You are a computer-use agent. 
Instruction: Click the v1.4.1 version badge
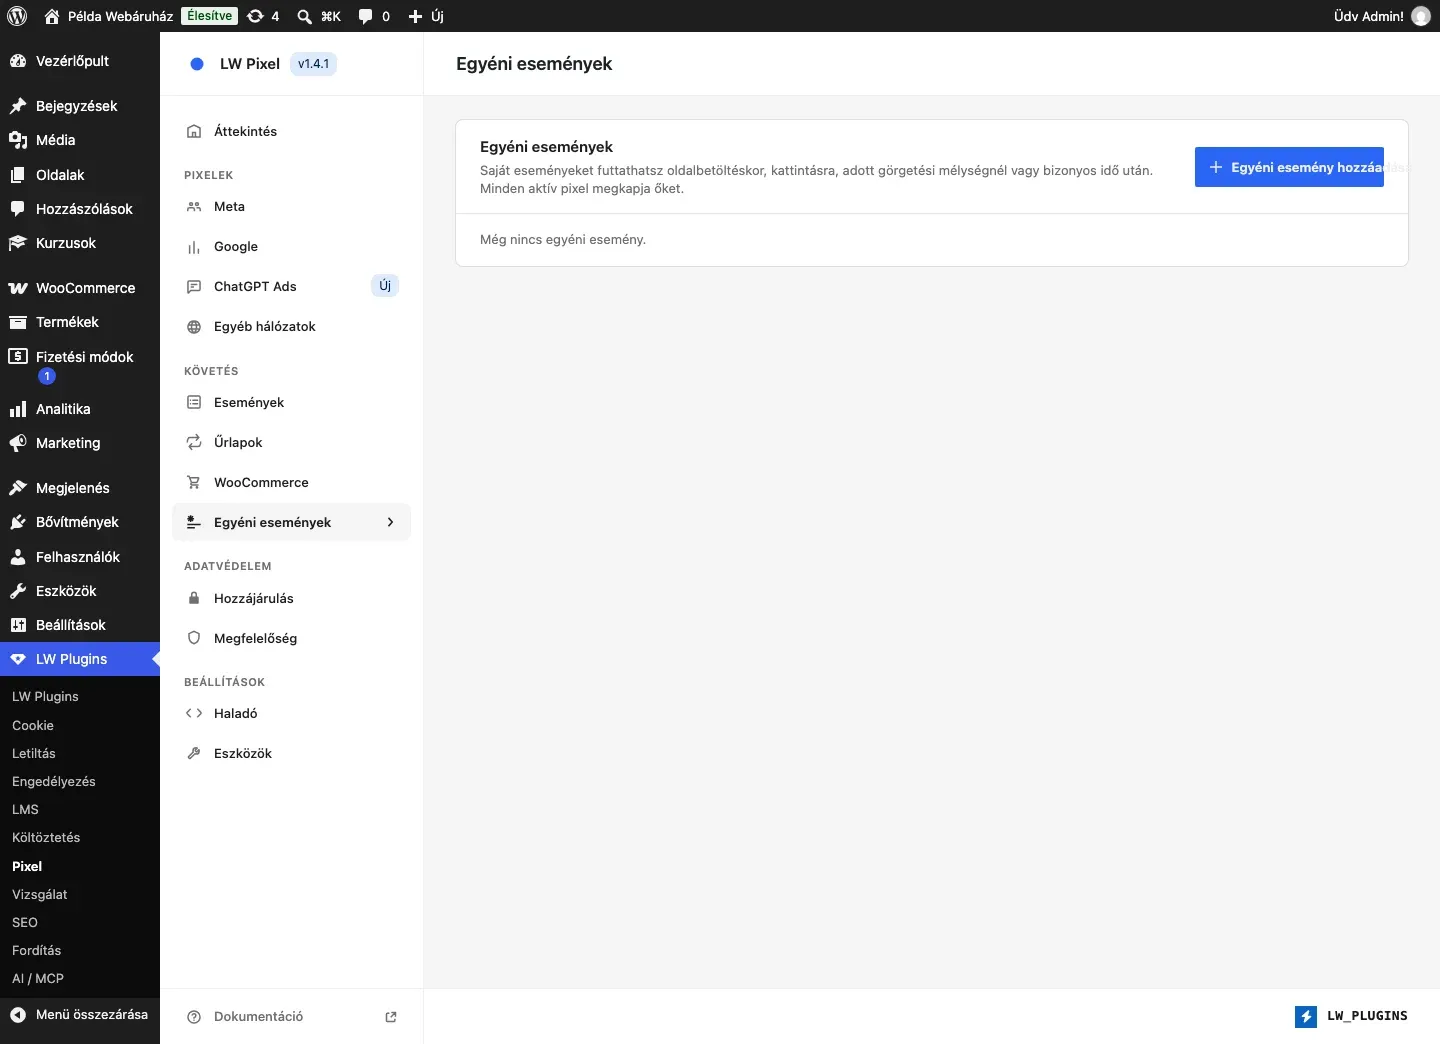click(x=313, y=64)
